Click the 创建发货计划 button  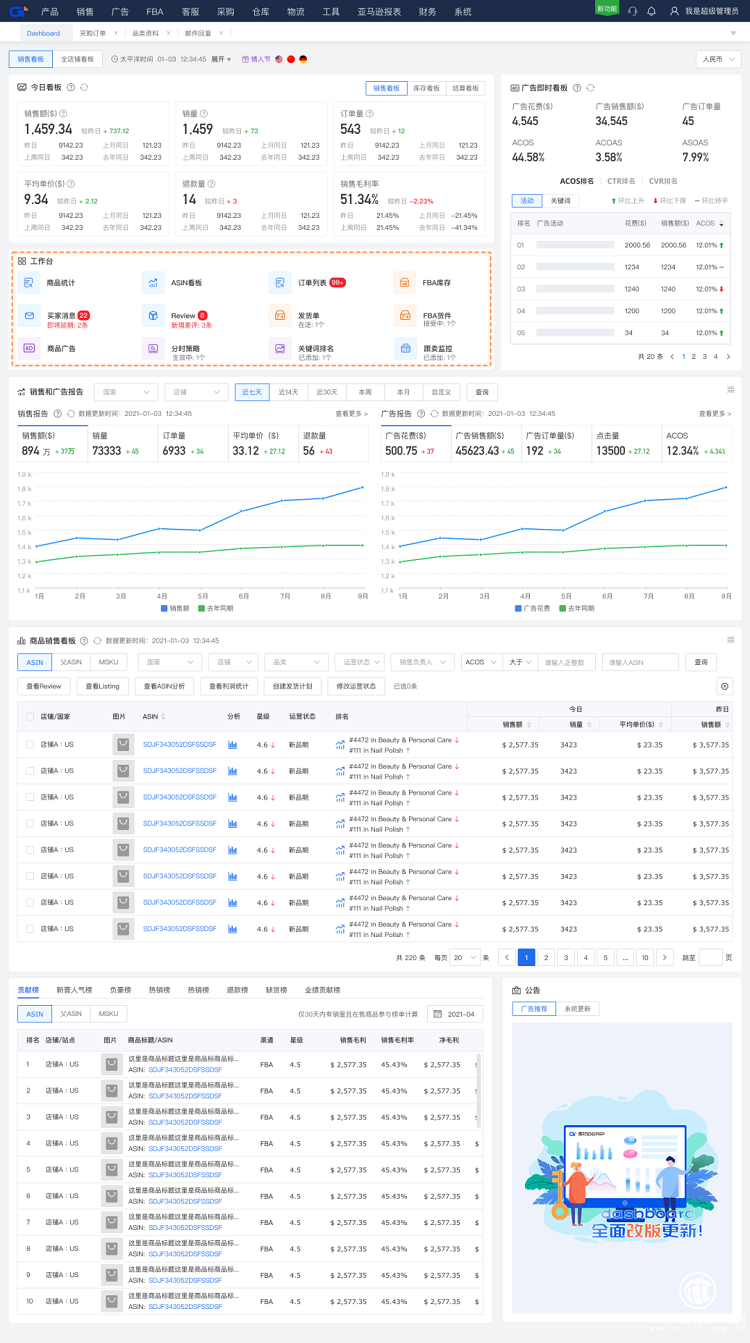coord(292,686)
